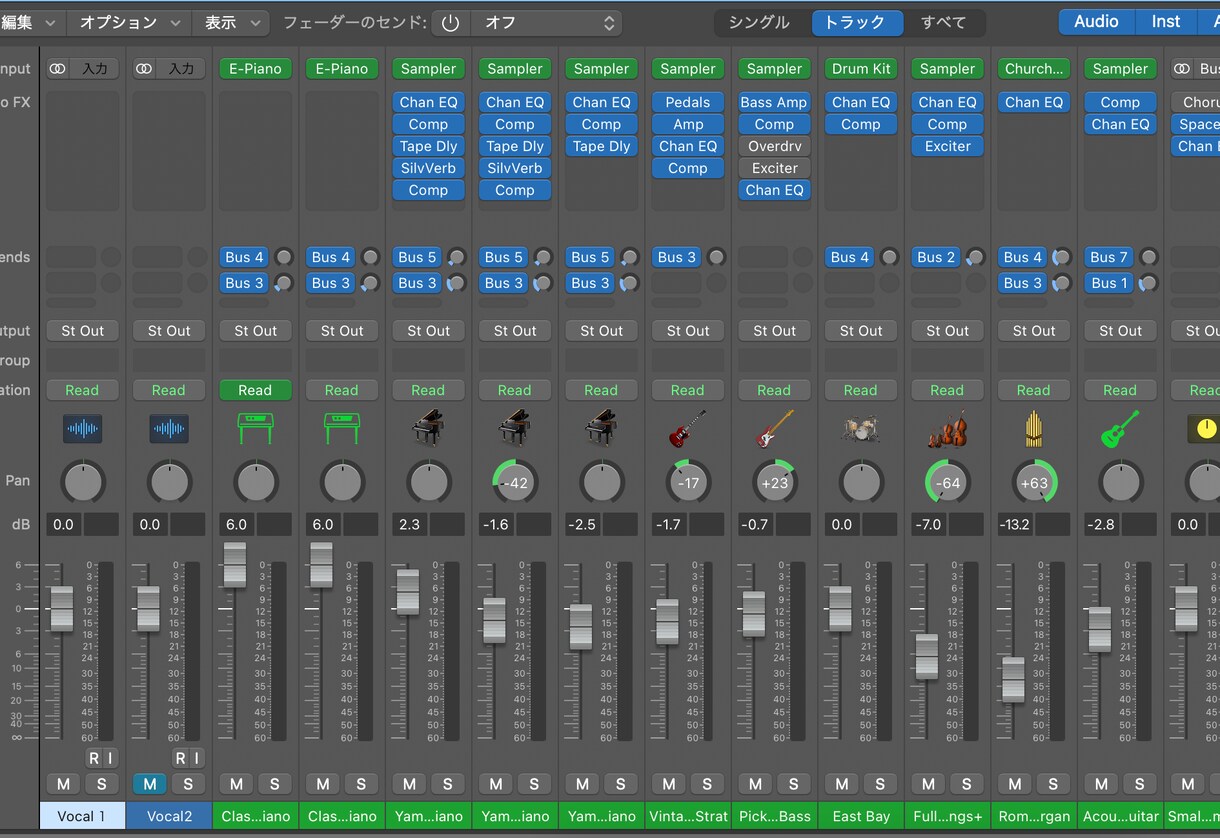Screen dimensions: 1220x838
Task: Open the オプション dropdown menu
Action: click(130, 22)
